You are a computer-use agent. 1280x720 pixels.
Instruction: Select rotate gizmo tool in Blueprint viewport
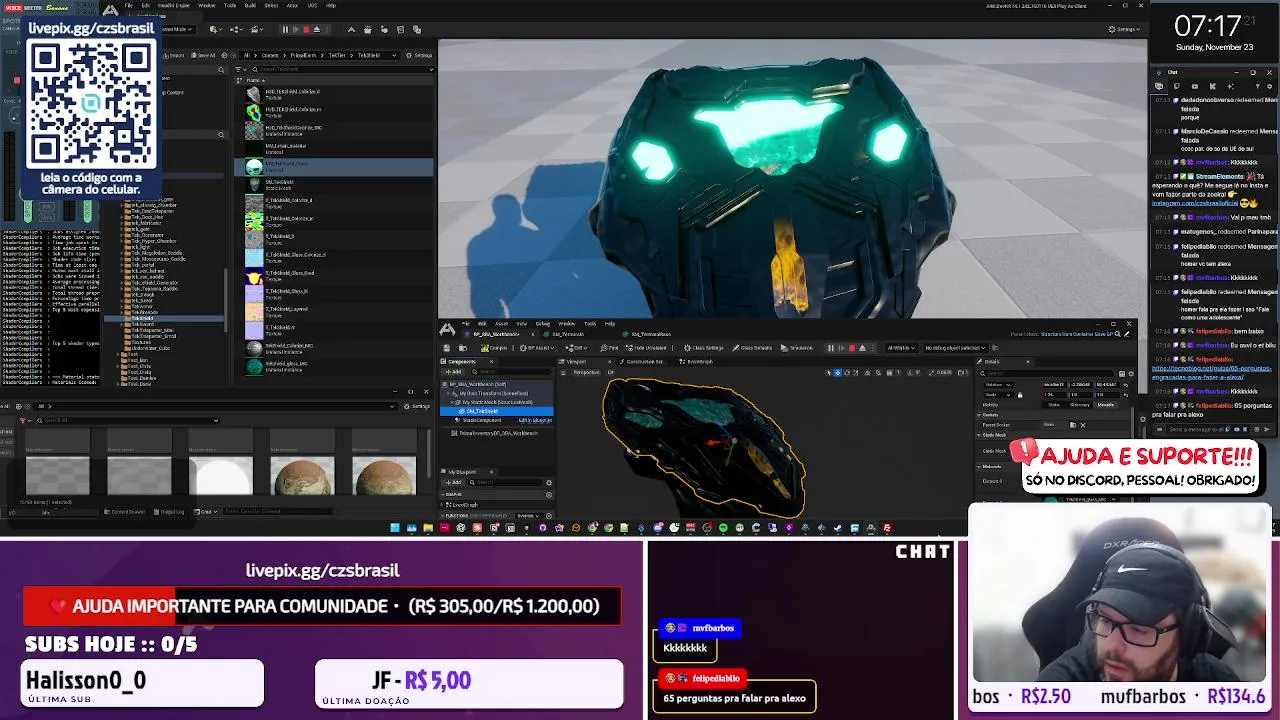click(847, 372)
